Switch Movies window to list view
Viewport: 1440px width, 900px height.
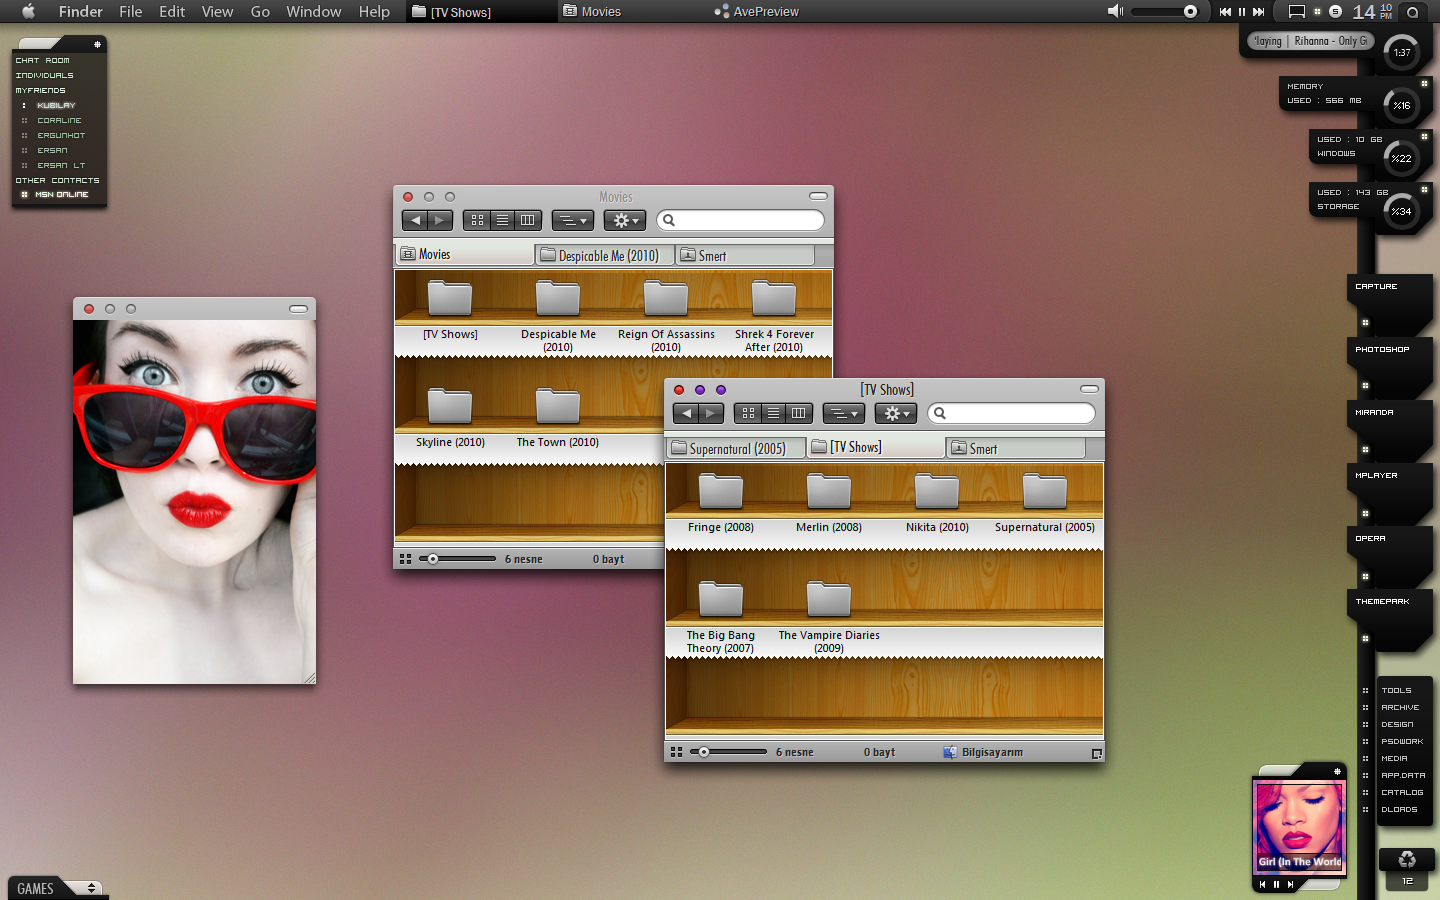[502, 220]
